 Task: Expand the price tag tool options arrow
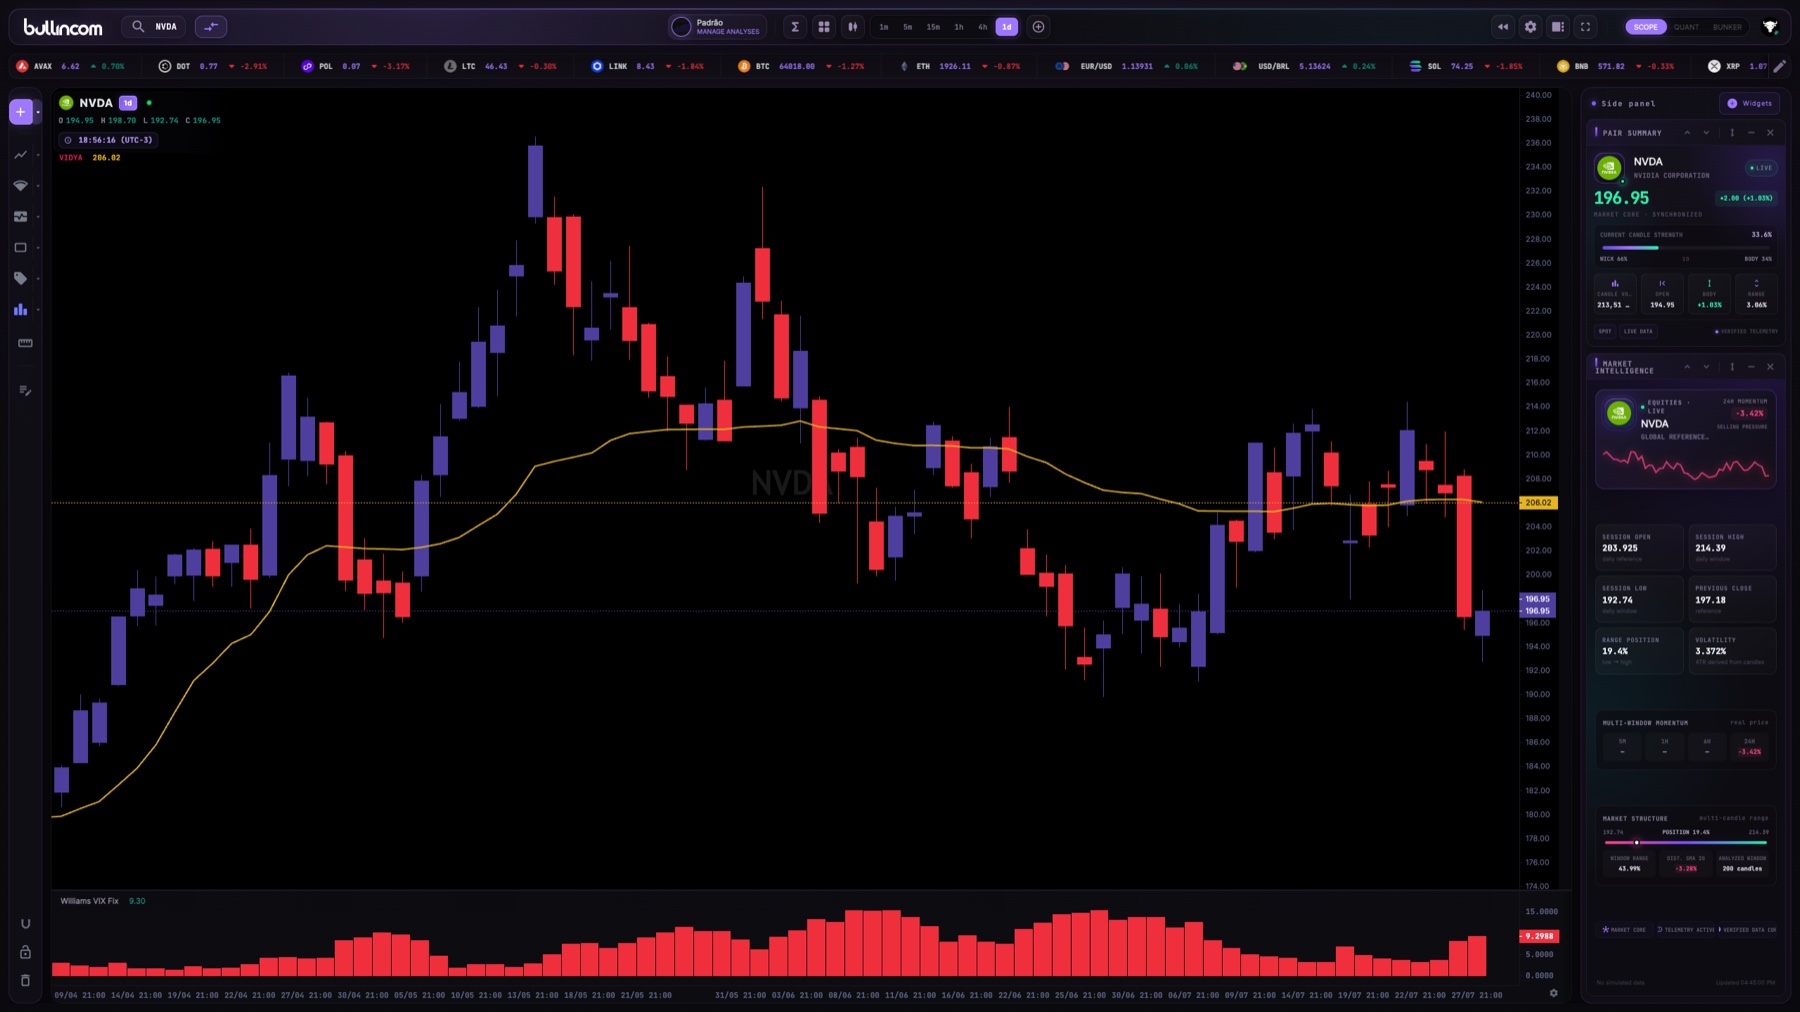click(38, 279)
